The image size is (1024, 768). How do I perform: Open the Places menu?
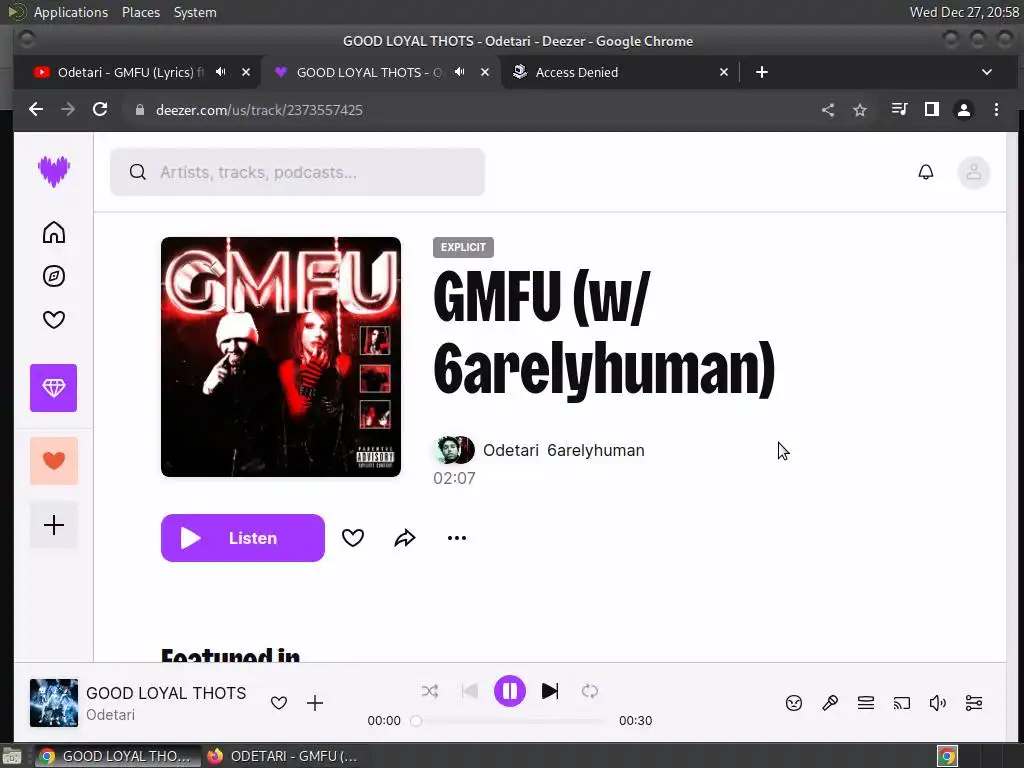[140, 12]
